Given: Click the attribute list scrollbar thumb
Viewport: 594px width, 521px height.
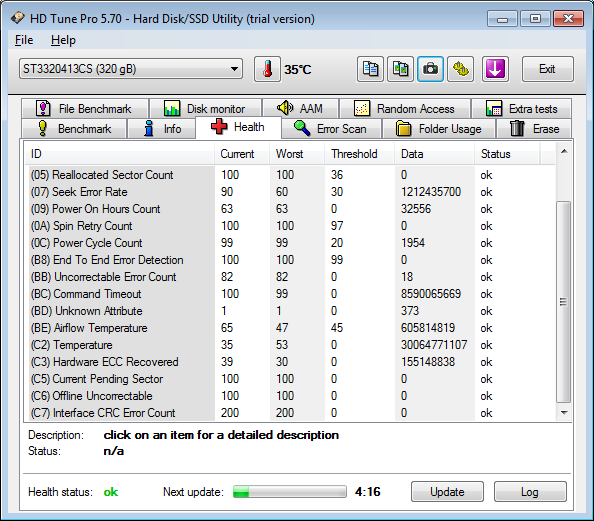Looking at the screenshot, I should [x=563, y=302].
